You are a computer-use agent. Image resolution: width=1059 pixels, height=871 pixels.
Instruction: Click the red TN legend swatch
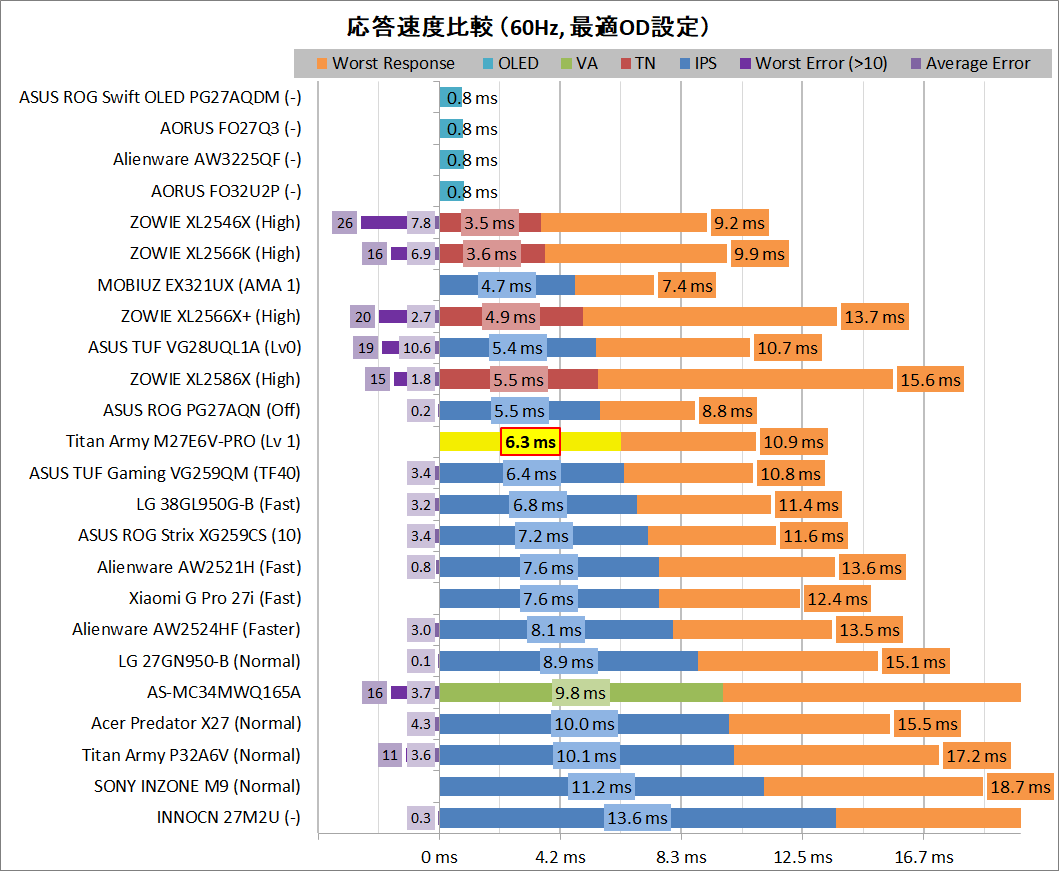tap(626, 63)
